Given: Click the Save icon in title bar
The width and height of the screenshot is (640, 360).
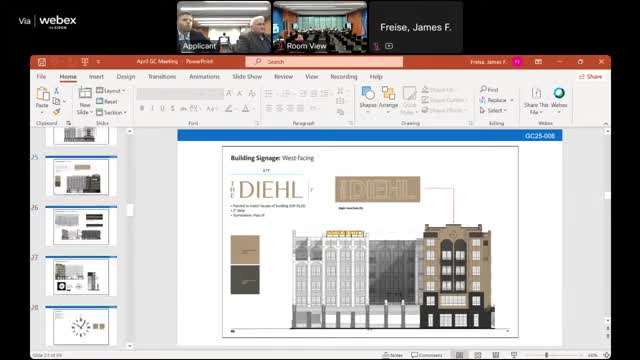Looking at the screenshot, I should (x=42, y=62).
